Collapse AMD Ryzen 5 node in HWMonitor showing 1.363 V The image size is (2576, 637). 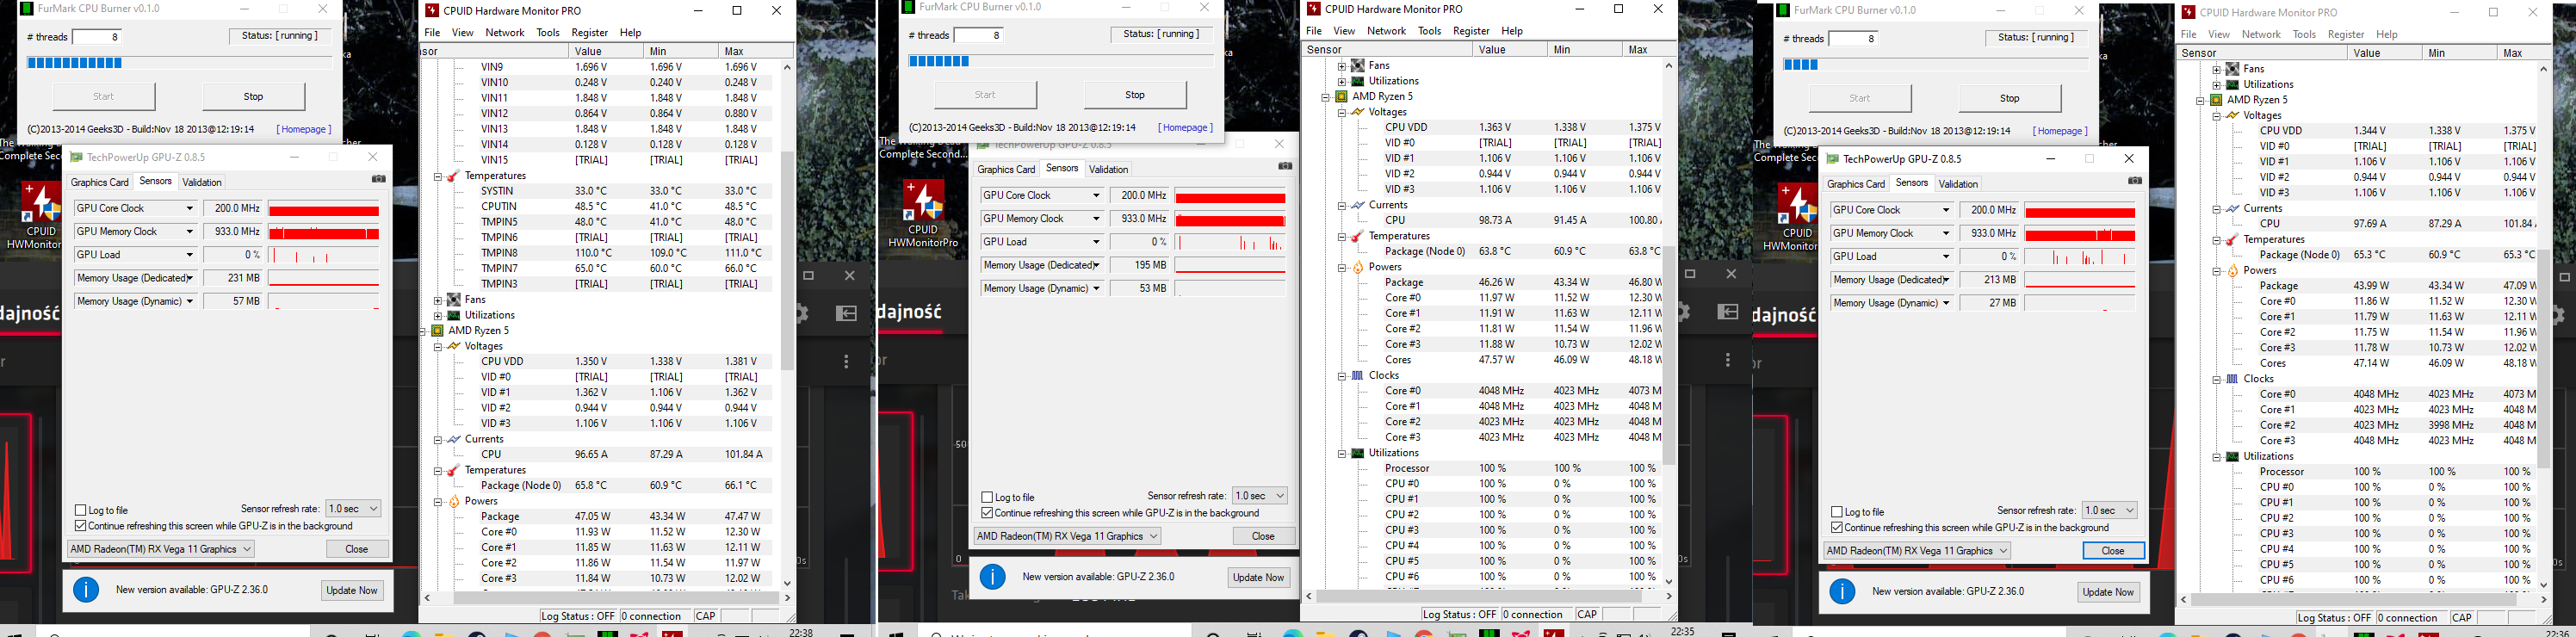(x=1326, y=97)
